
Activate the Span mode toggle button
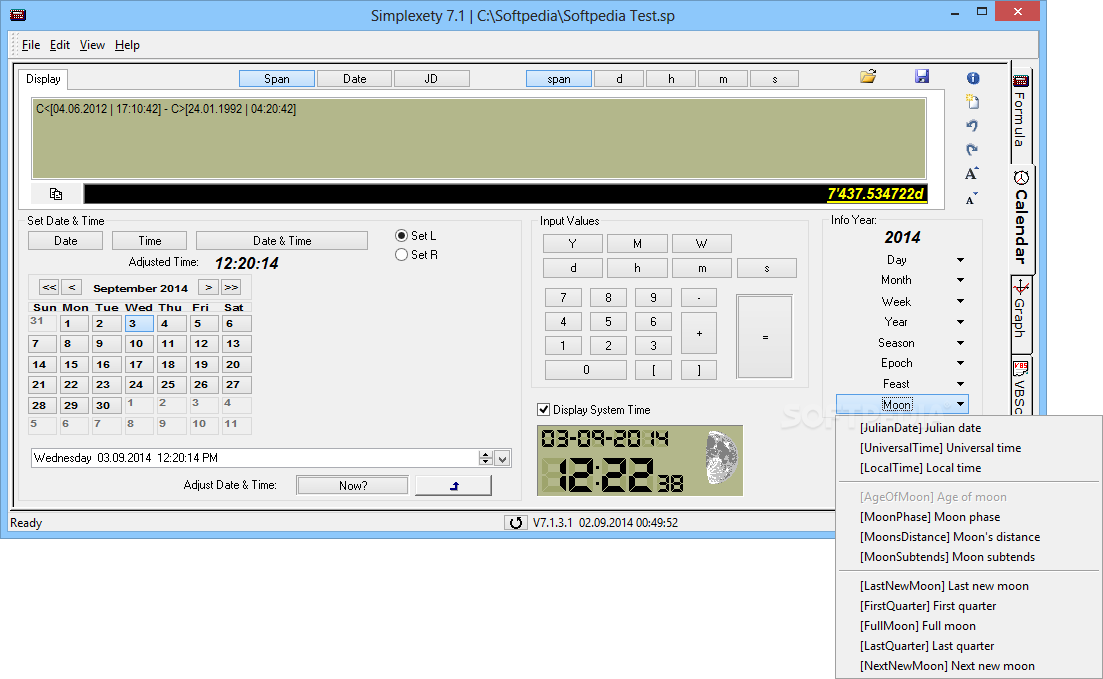point(276,79)
